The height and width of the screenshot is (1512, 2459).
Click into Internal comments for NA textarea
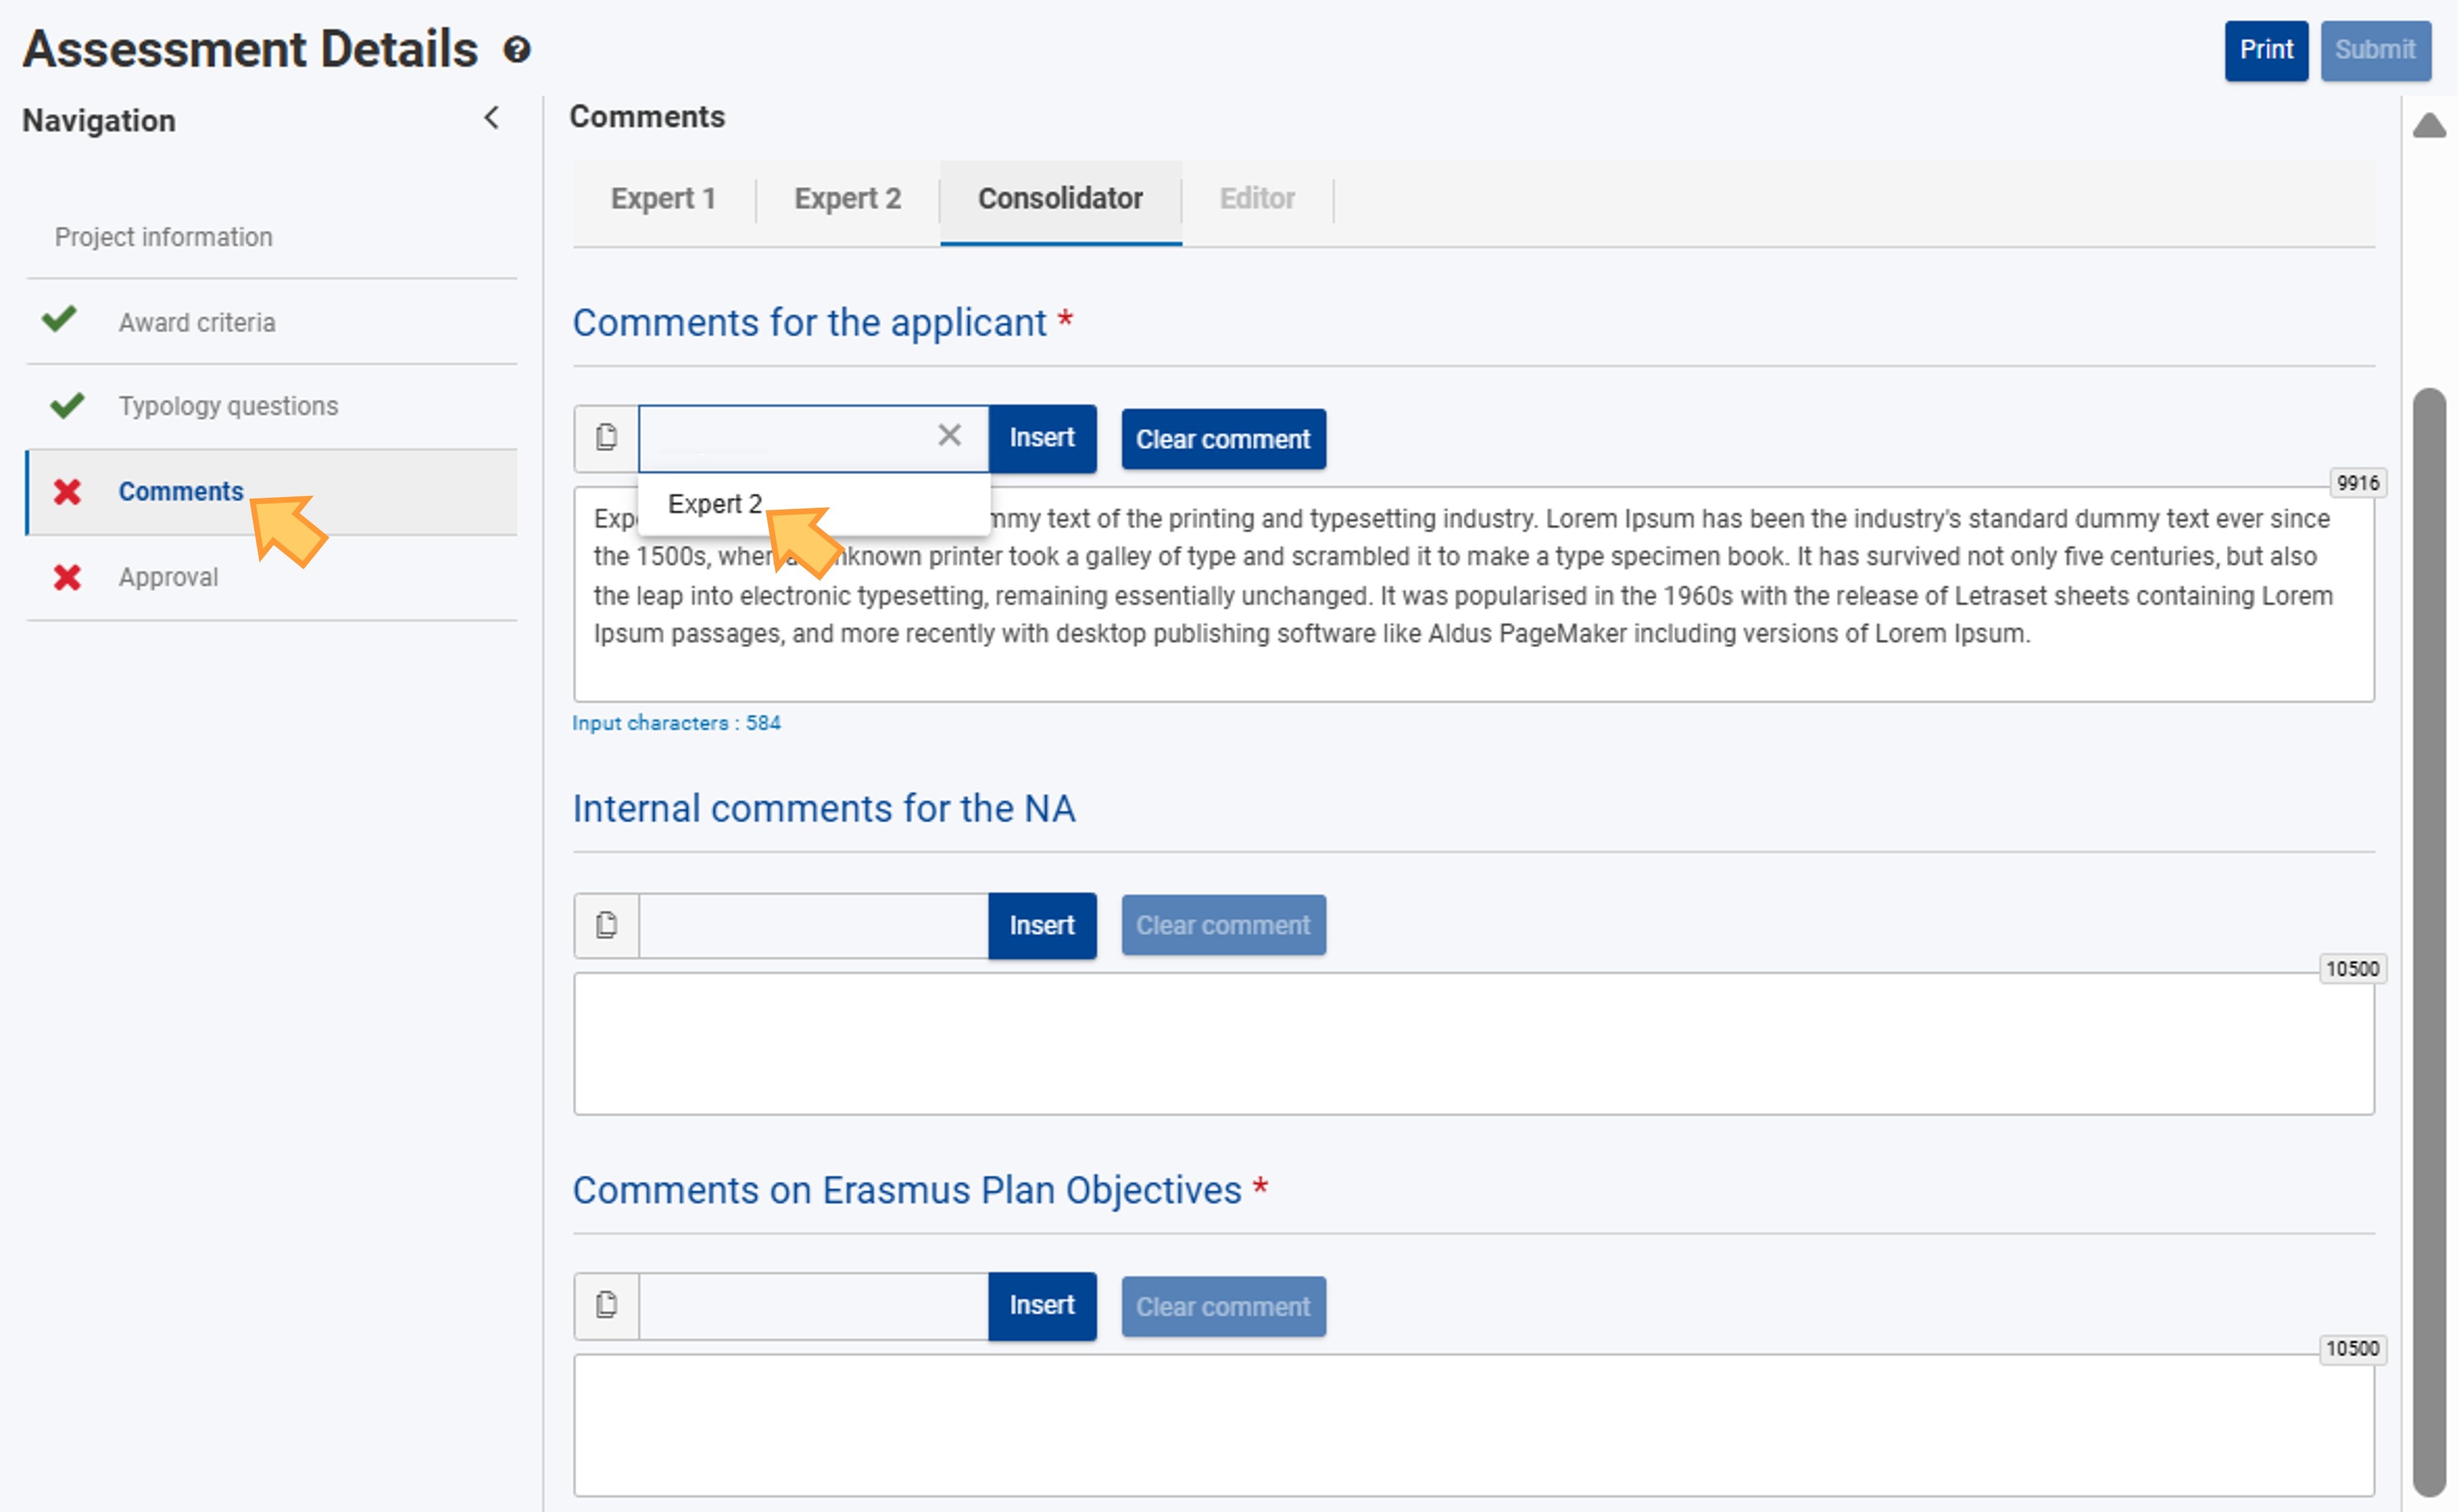(x=1472, y=1043)
